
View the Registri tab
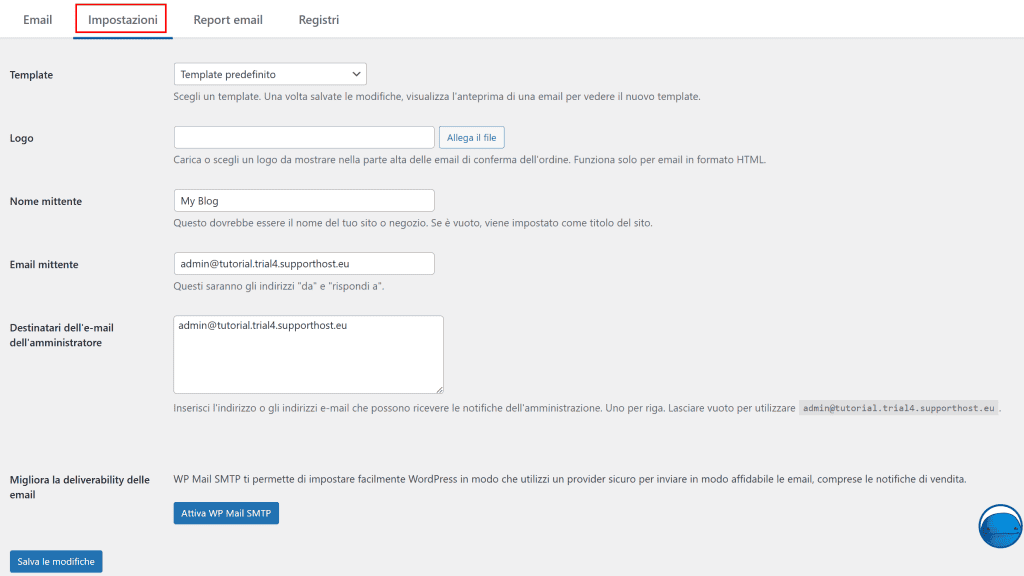click(x=318, y=19)
